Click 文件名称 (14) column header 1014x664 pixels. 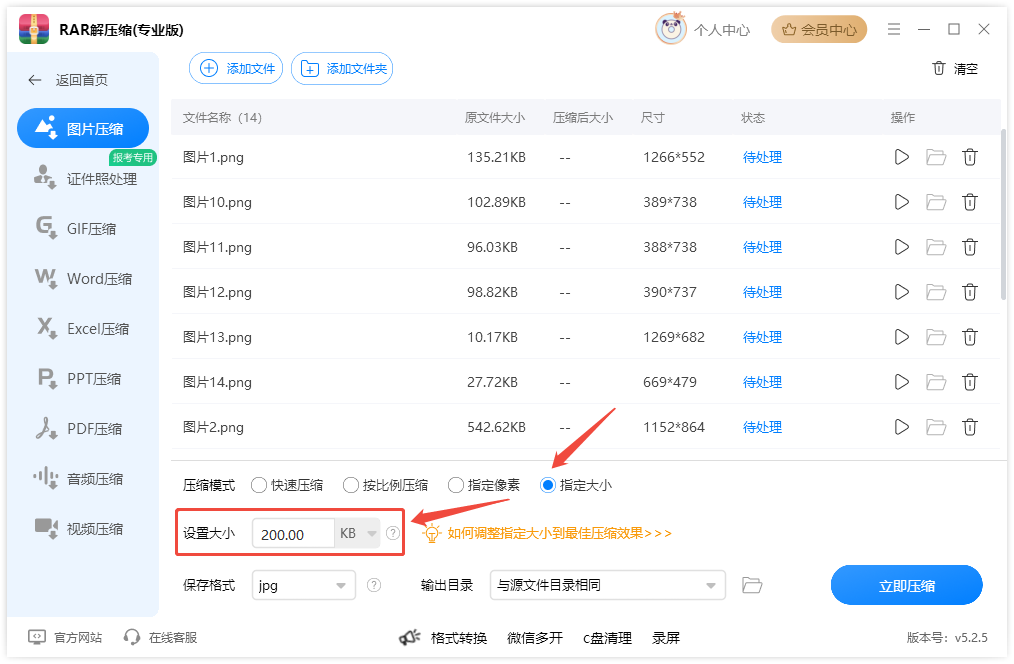222,118
